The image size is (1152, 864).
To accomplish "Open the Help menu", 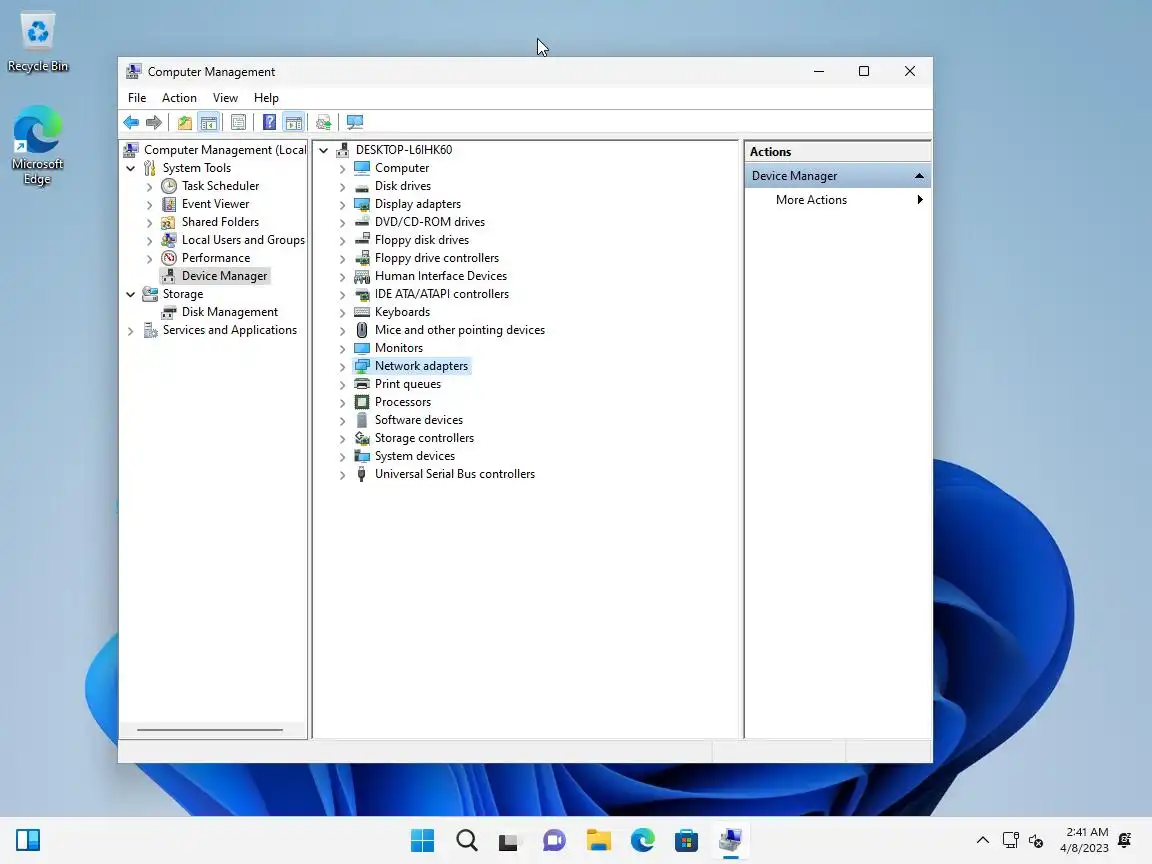I will pyautogui.click(x=266, y=98).
